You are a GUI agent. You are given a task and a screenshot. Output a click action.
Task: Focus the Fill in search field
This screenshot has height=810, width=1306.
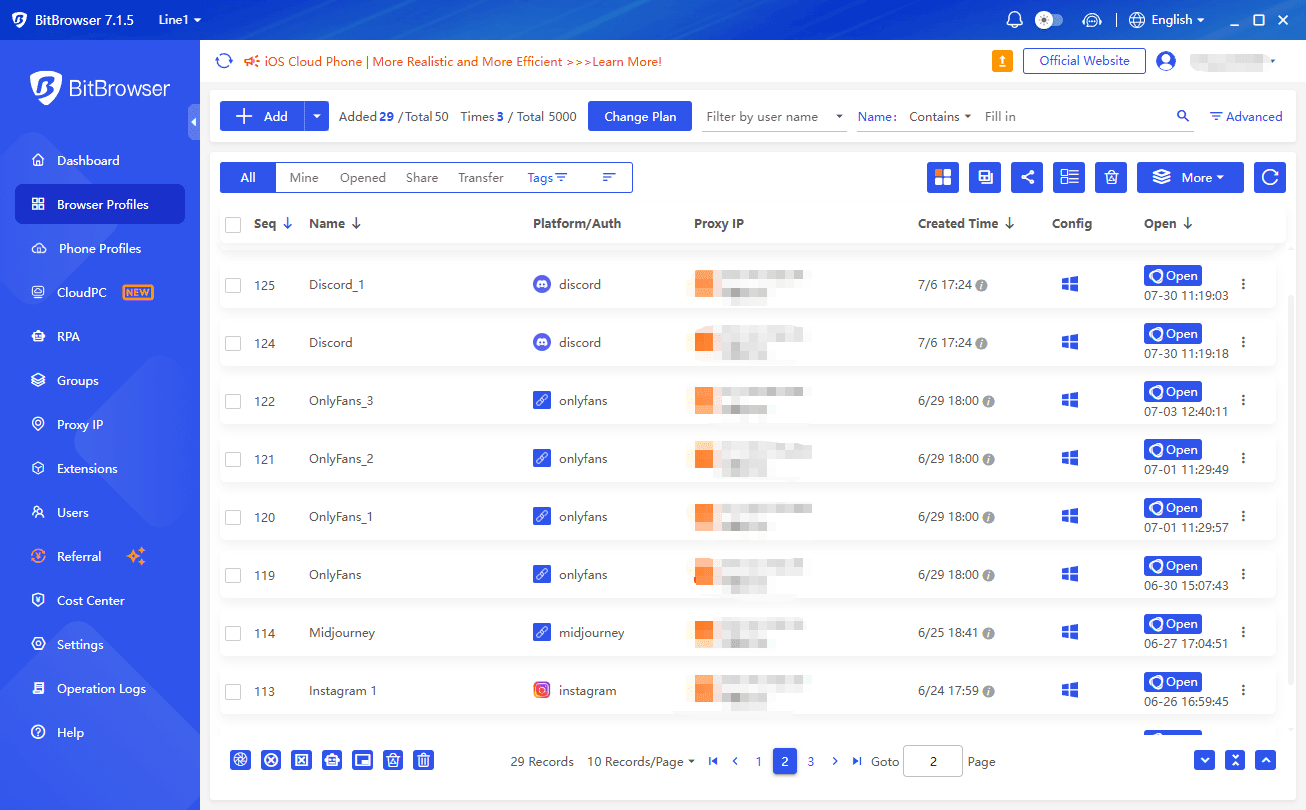(x=1075, y=117)
